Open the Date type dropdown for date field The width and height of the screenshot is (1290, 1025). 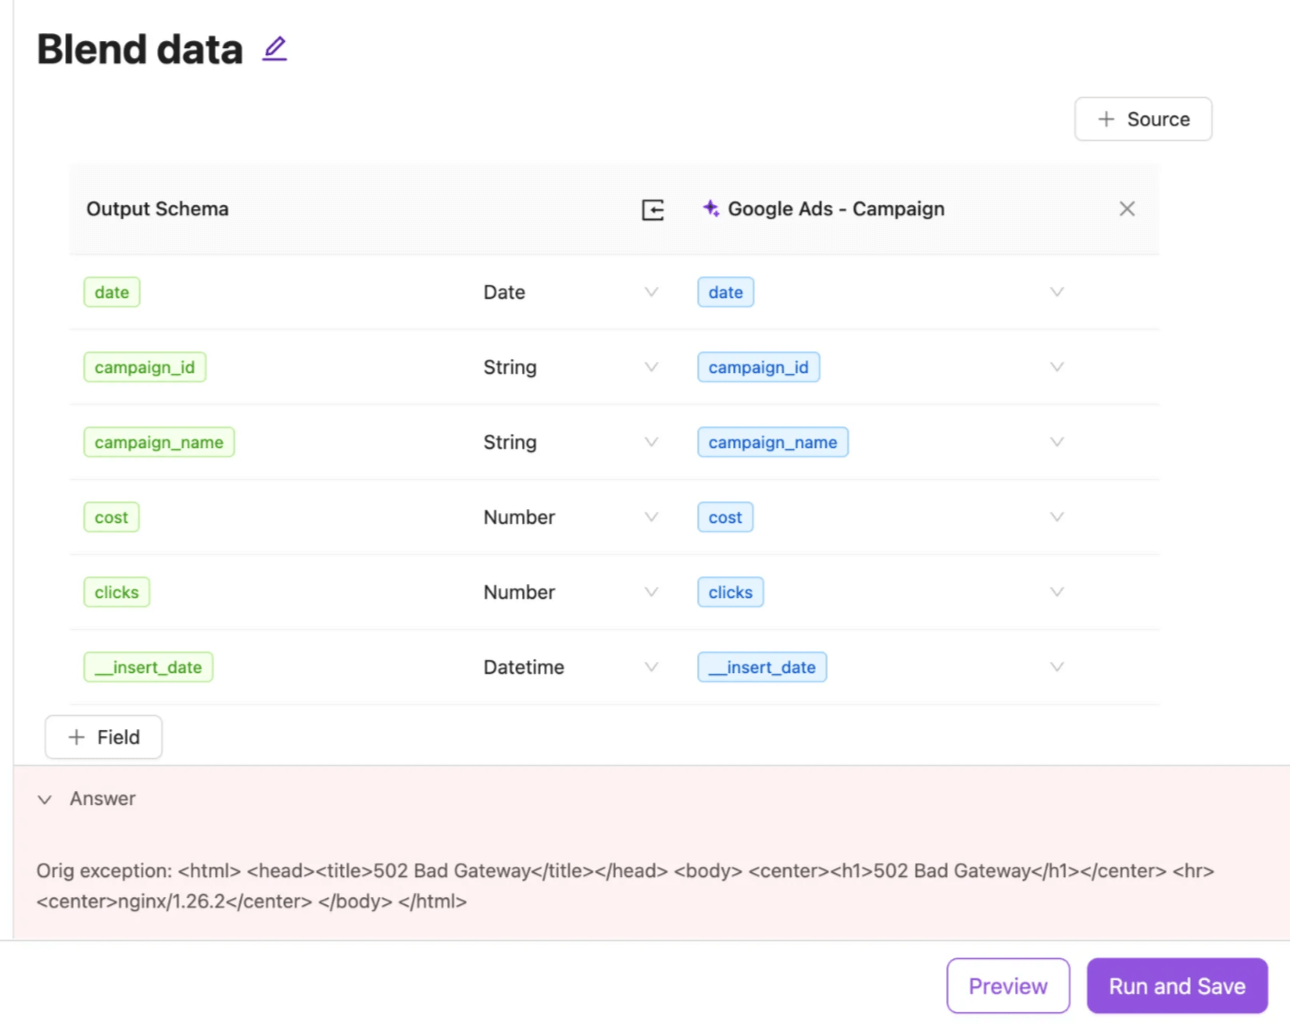651,292
